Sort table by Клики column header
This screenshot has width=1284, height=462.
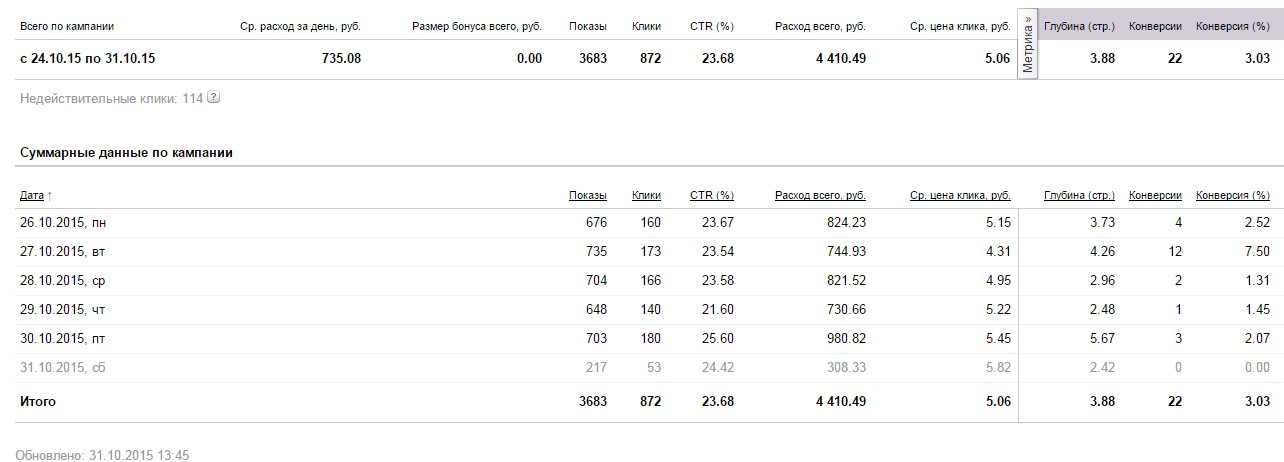(646, 195)
